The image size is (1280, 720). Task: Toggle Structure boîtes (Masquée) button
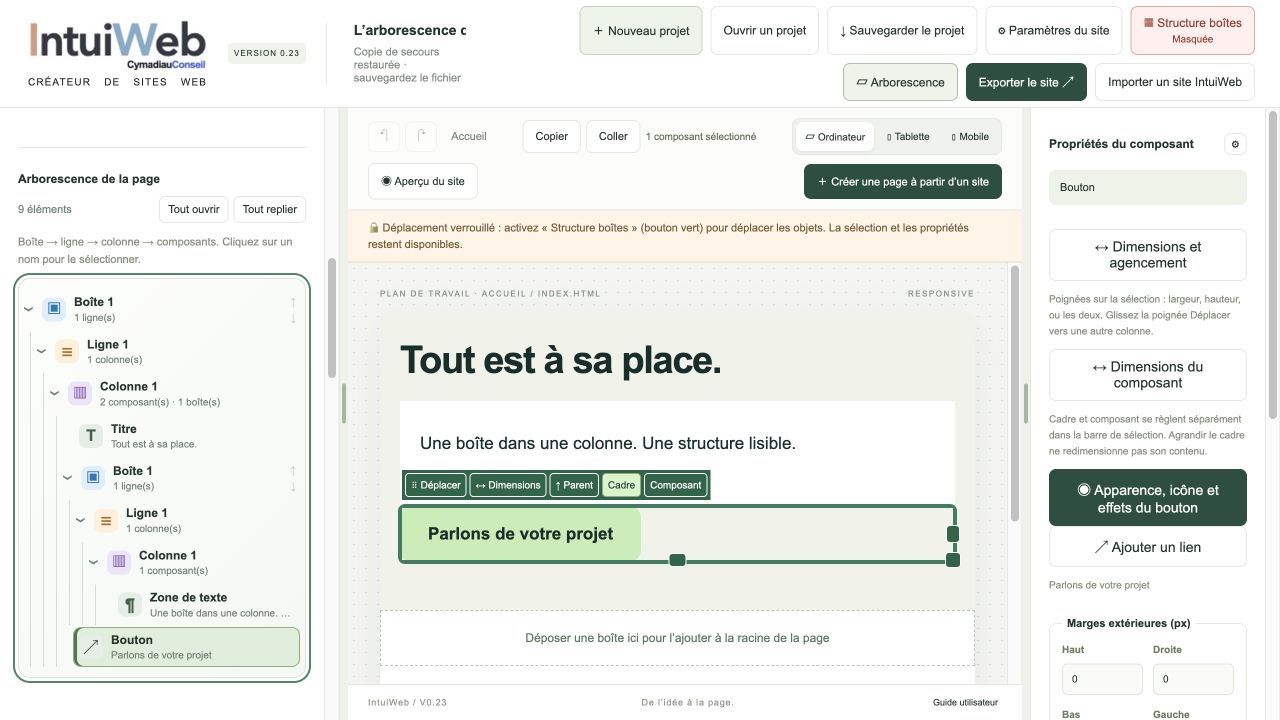[x=1192, y=30]
